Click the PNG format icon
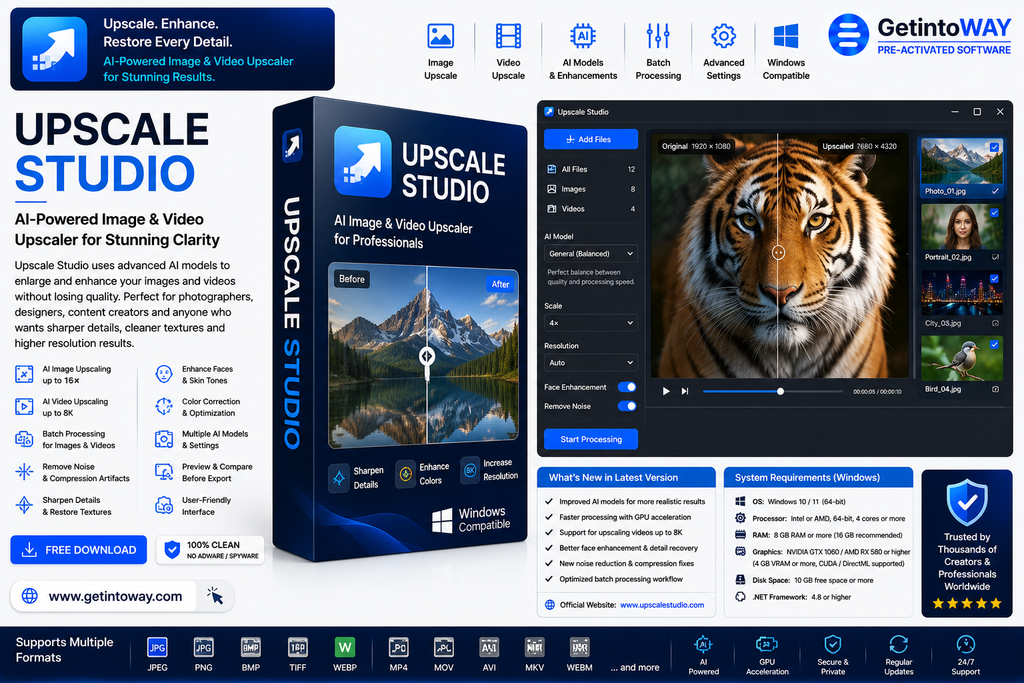The image size is (1024, 683). 204,648
